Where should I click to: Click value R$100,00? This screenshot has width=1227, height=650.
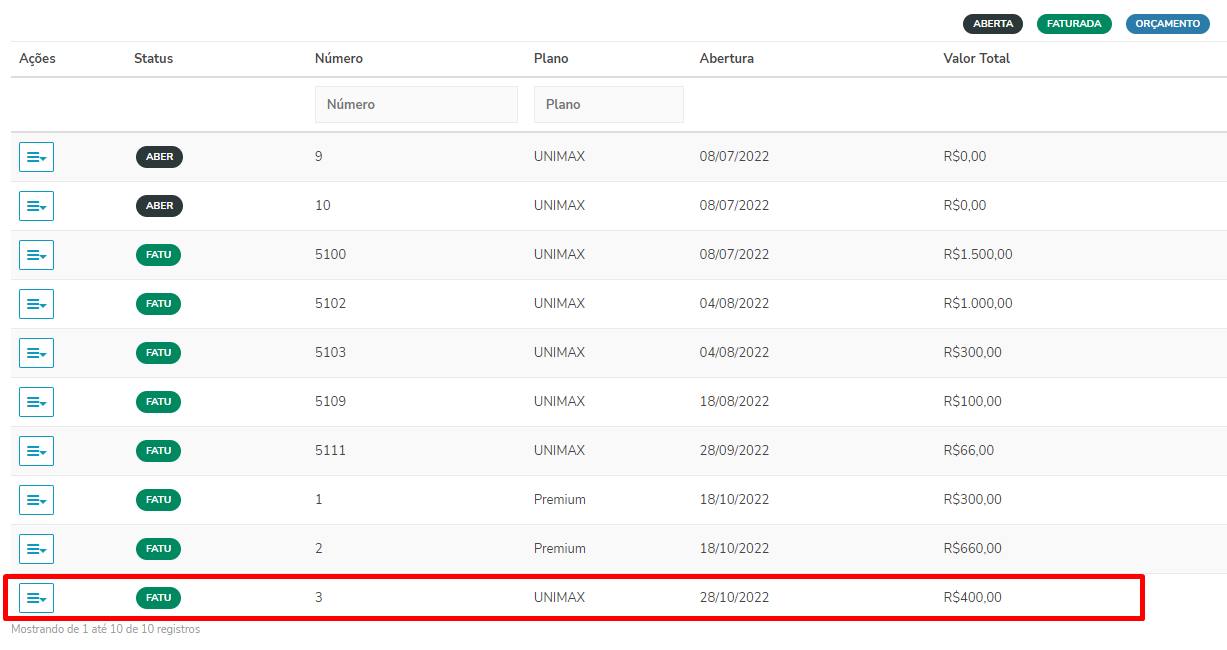(x=972, y=402)
